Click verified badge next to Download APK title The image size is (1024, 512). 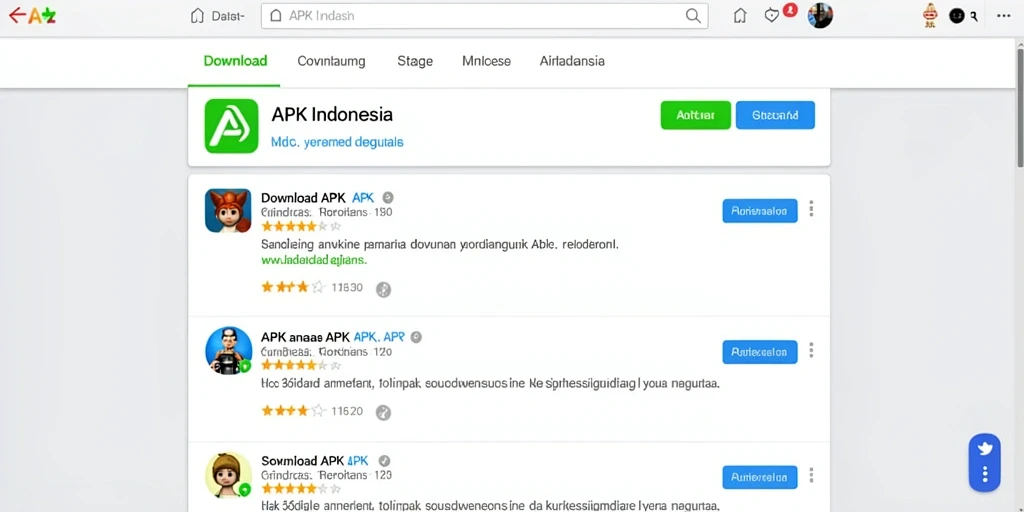pos(387,197)
